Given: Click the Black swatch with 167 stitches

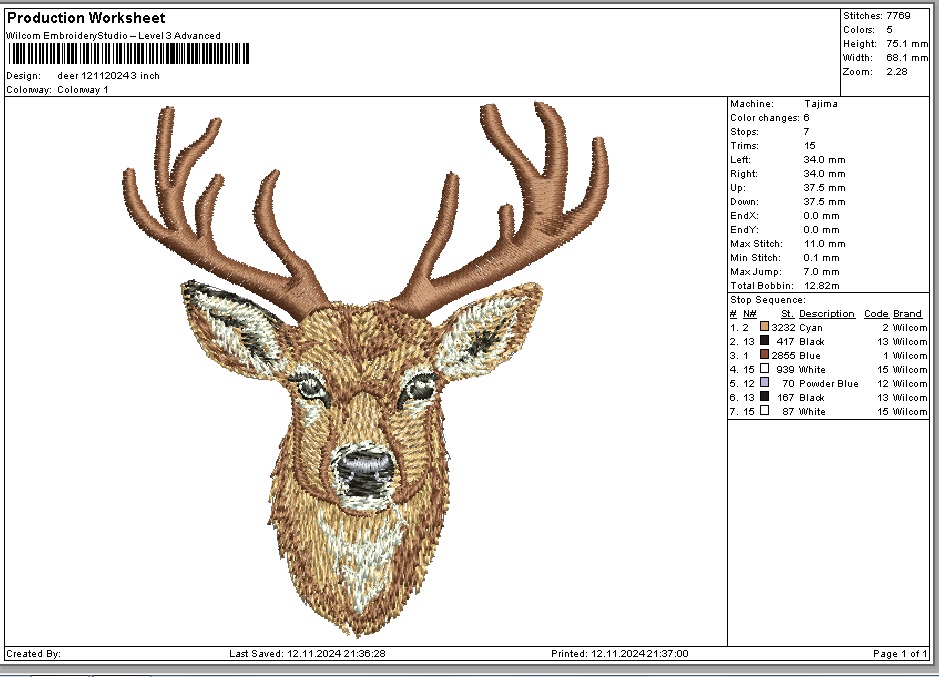Looking at the screenshot, I should point(765,397).
